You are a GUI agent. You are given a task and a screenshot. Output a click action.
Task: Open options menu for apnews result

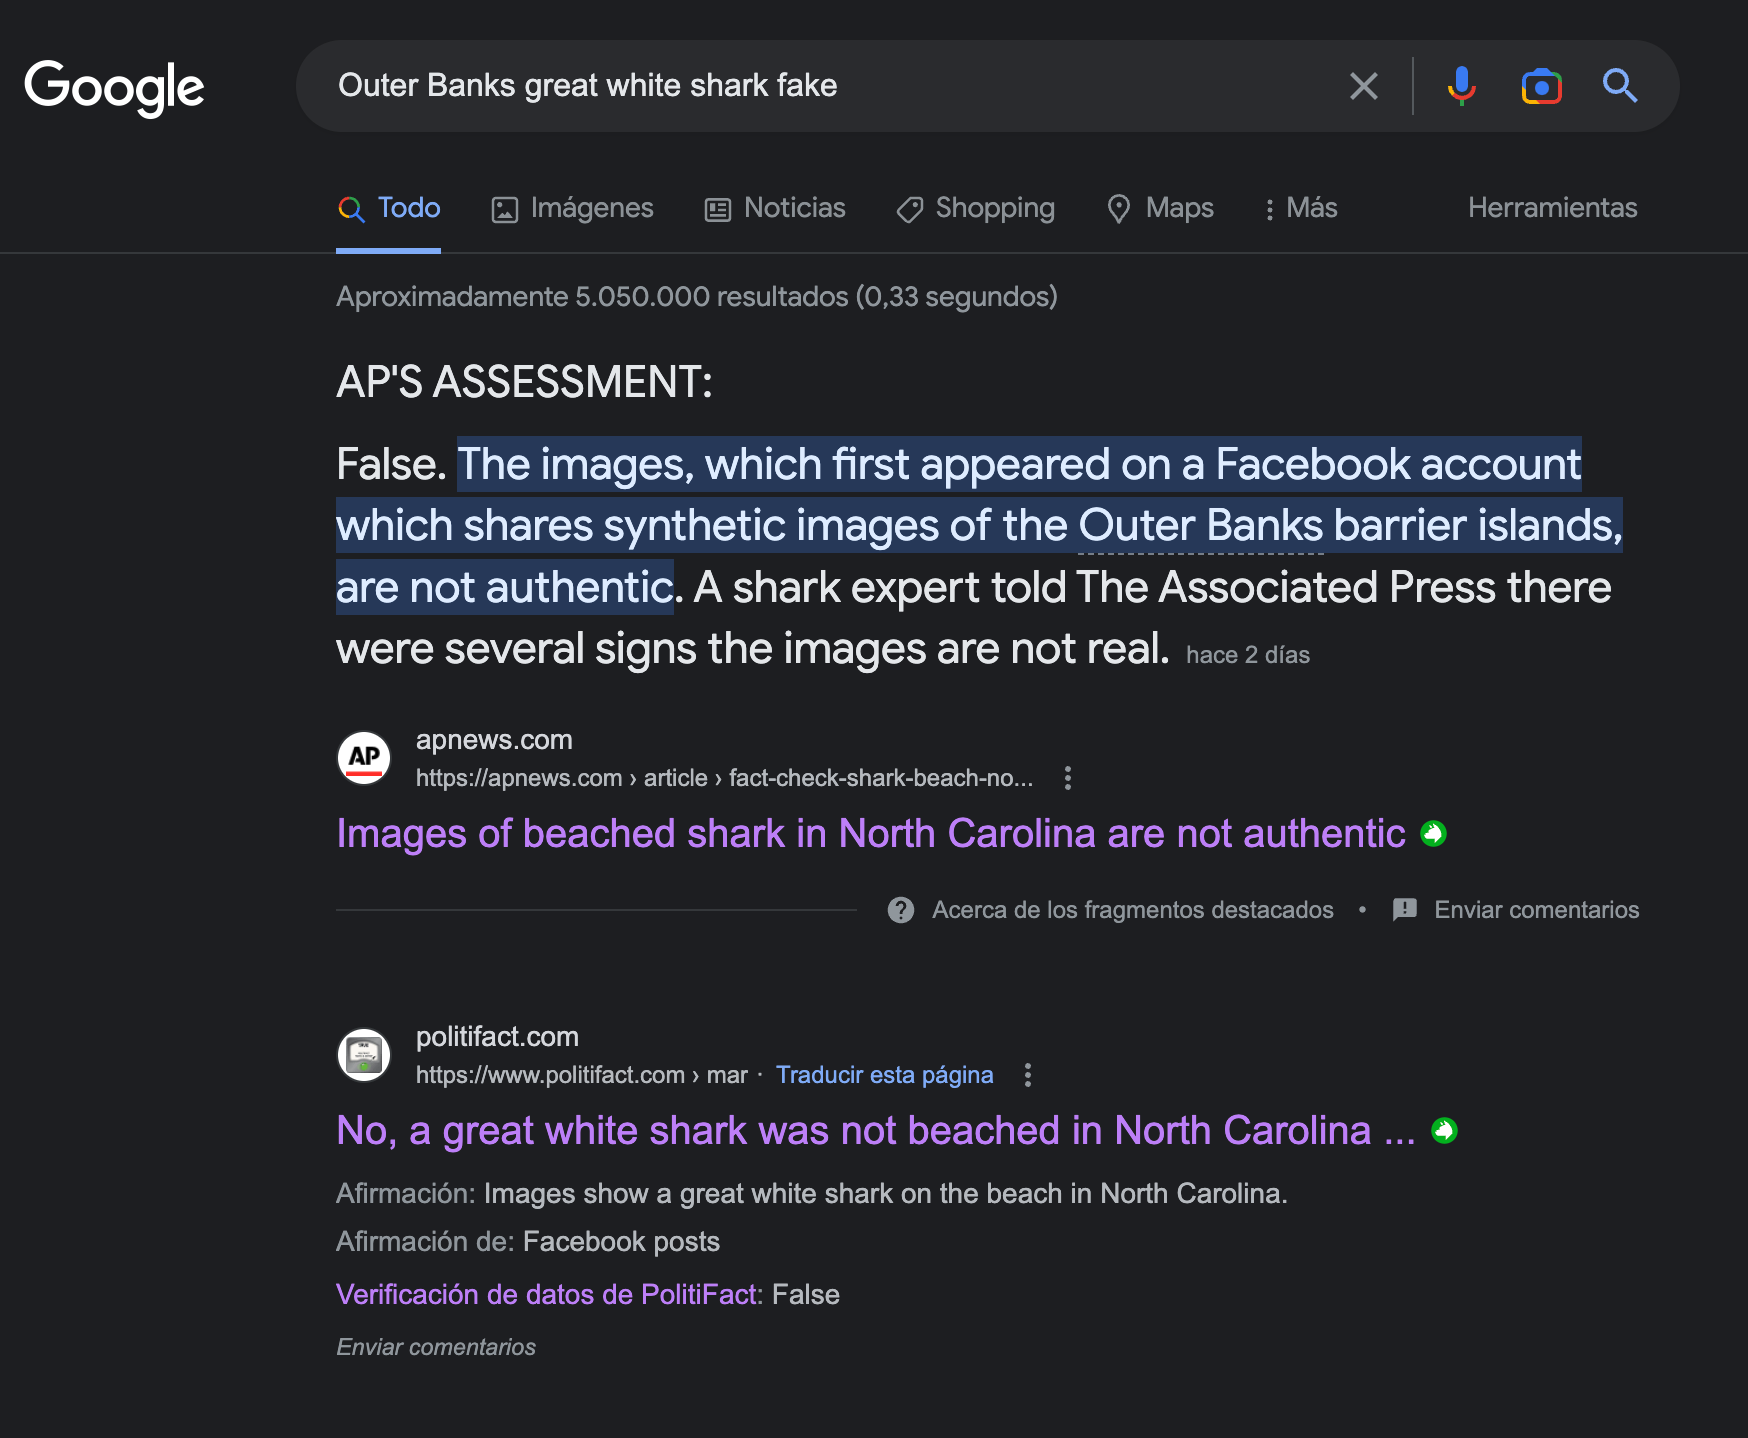1068,778
